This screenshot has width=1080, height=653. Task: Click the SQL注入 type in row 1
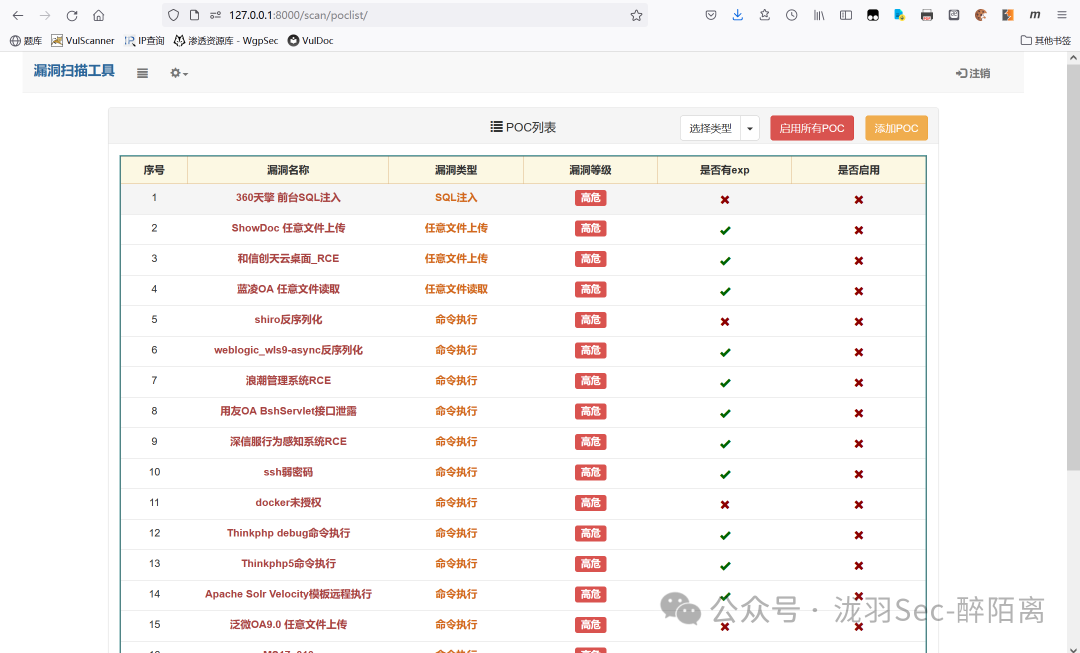[456, 198]
